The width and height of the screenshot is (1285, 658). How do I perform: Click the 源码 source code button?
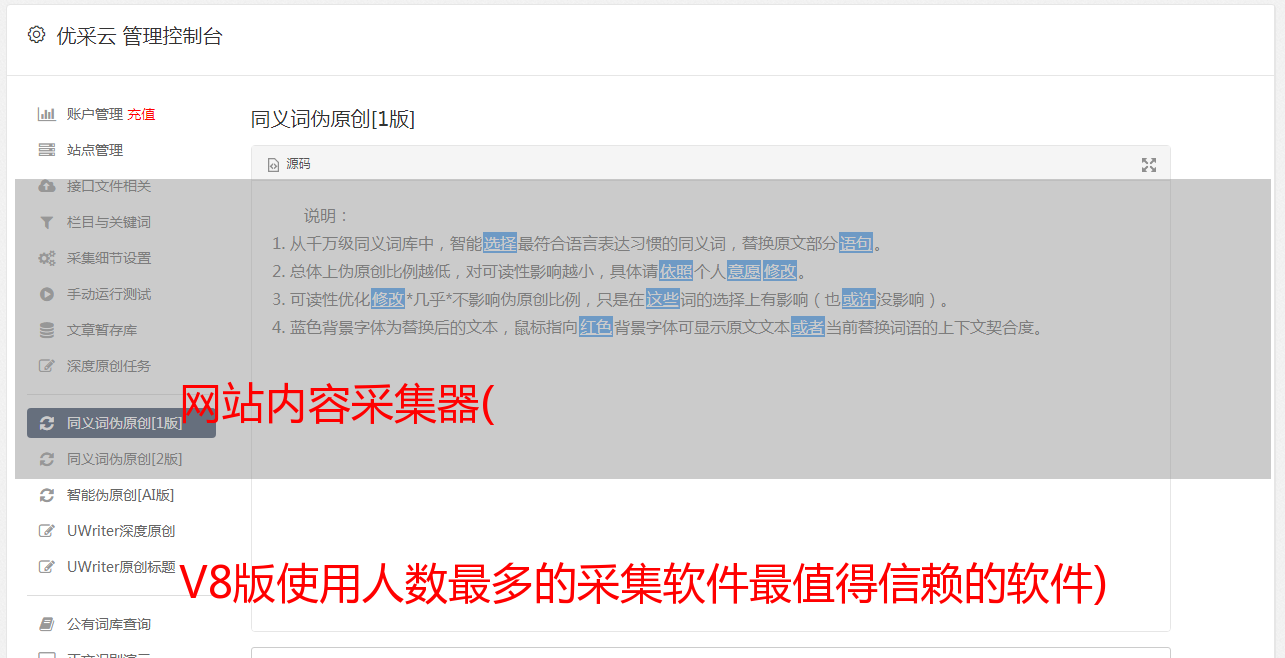click(x=289, y=164)
